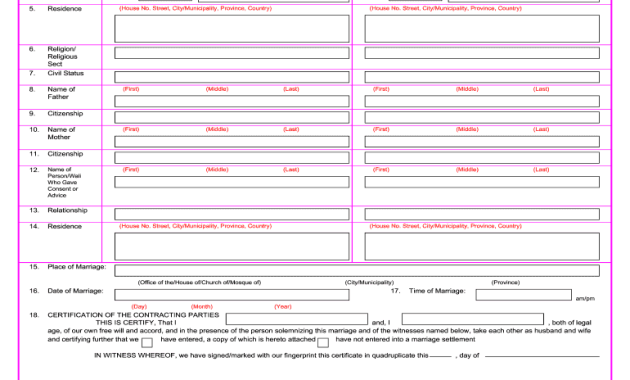Click the 'Place of Marriage:' label
Screen dimensions: 630x380
(77, 267)
